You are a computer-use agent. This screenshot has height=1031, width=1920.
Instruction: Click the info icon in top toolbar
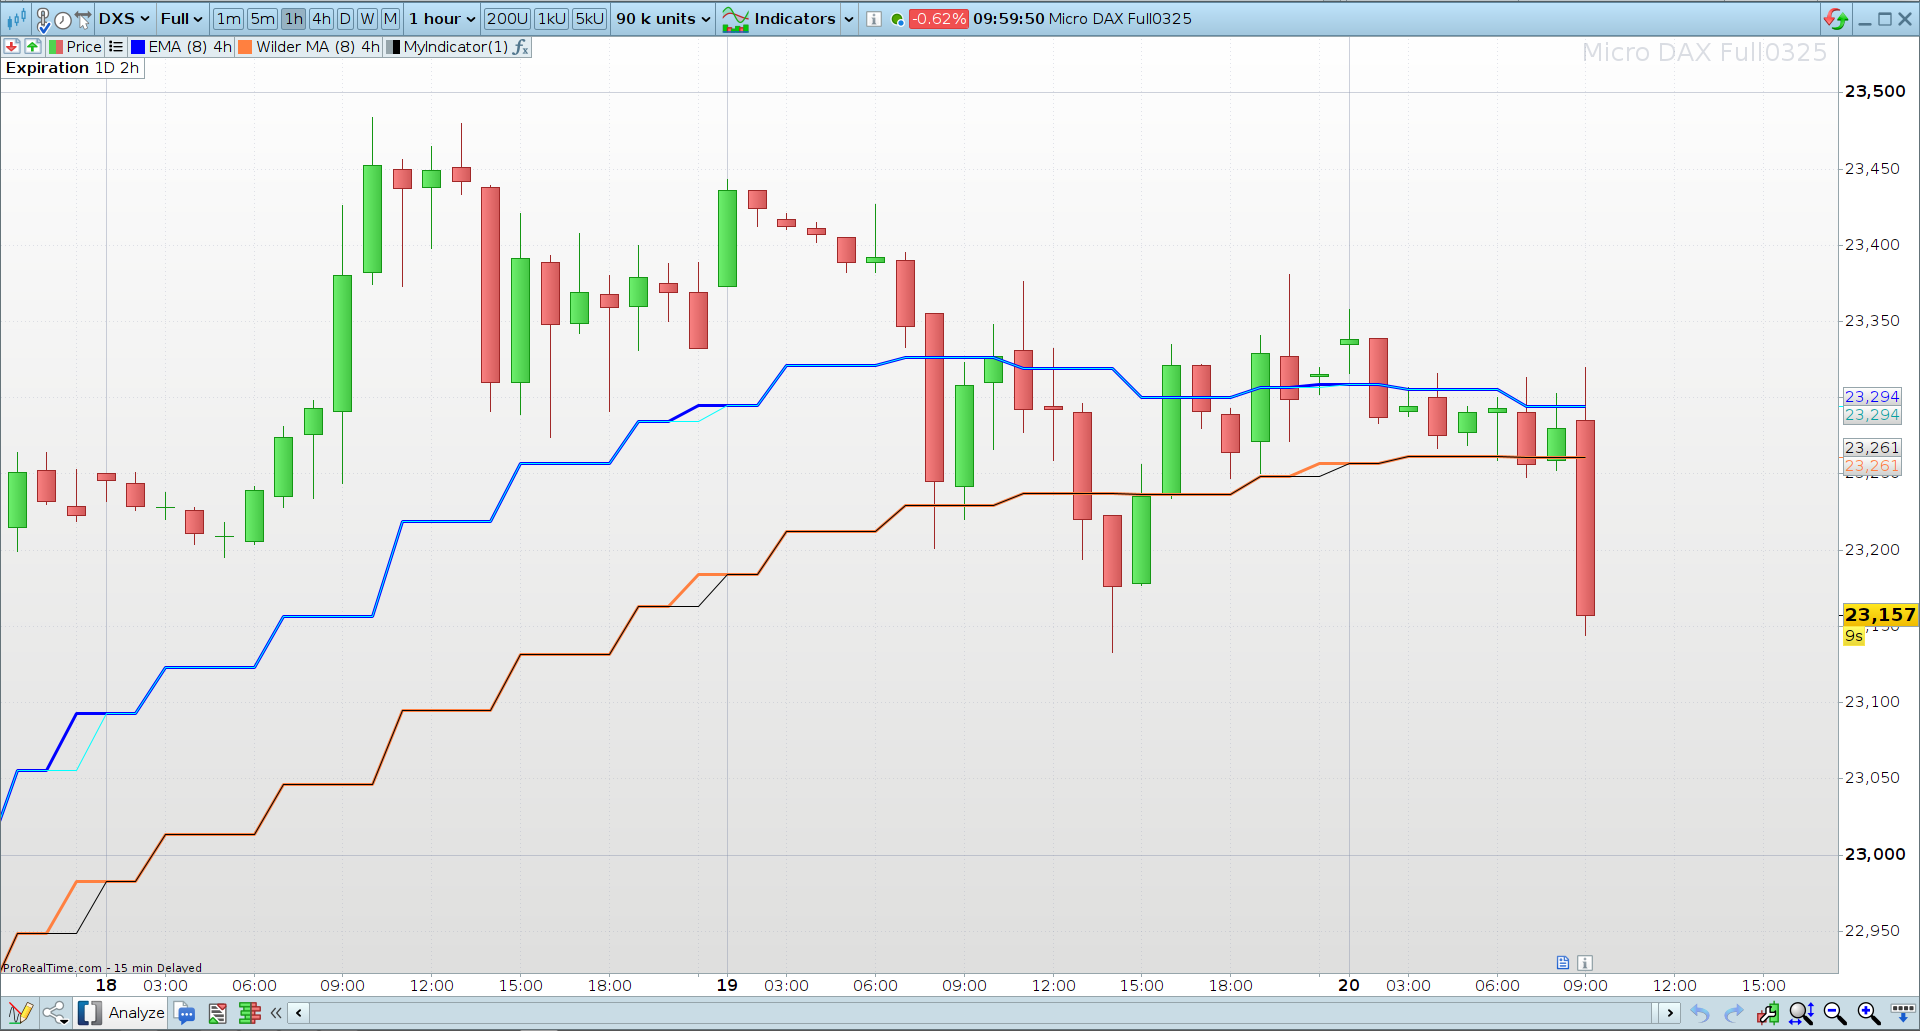point(873,19)
